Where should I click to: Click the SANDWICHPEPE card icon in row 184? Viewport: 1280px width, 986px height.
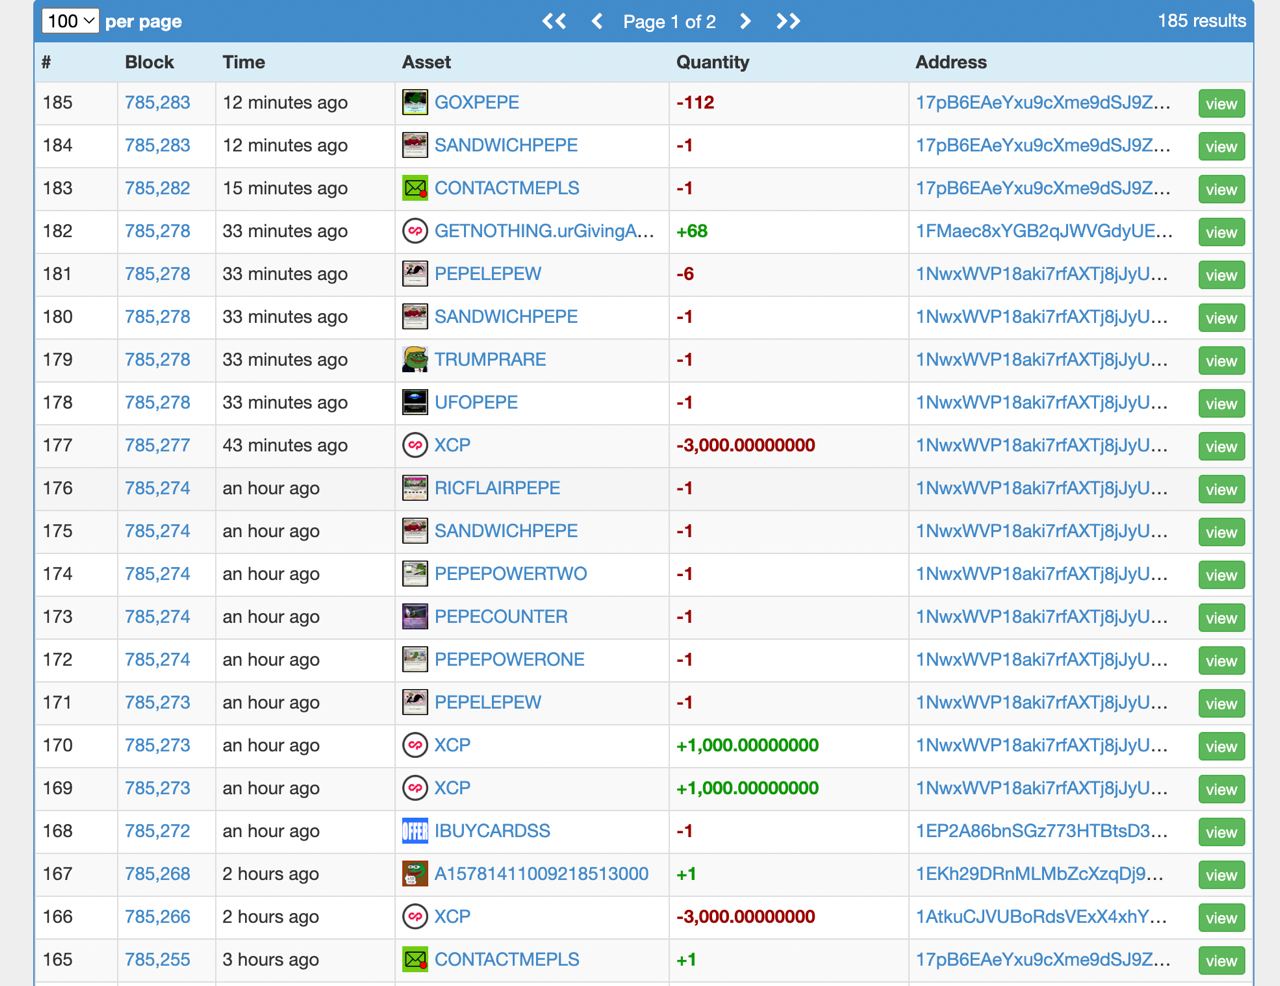point(415,145)
